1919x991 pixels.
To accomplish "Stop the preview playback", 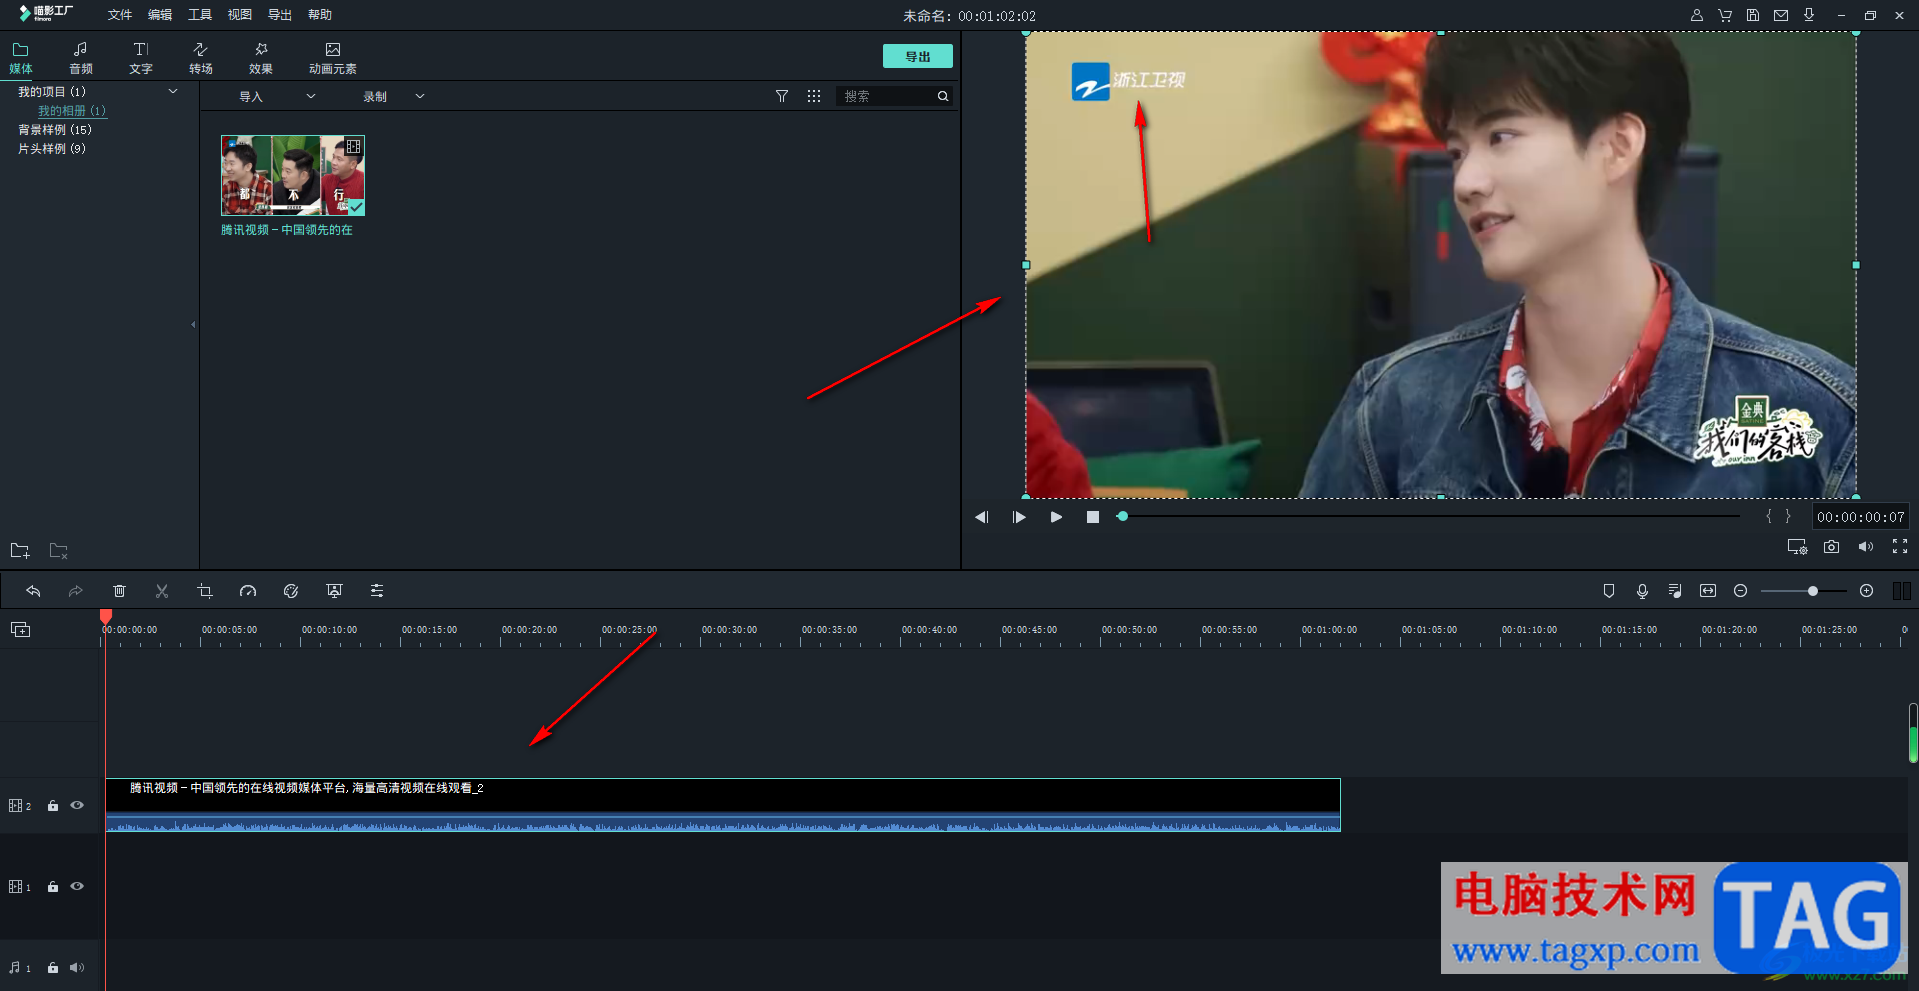I will pos(1093,517).
